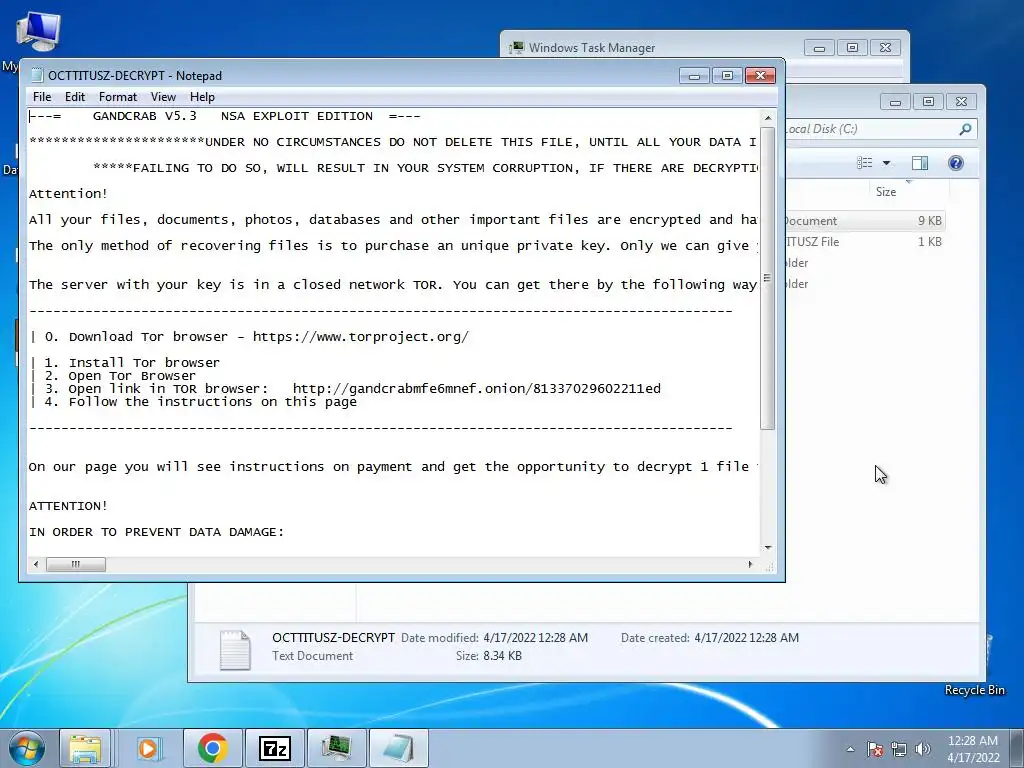This screenshot has width=1024, height=768.
Task: Click the Notepad resize grip corner
Action: pos(769,566)
